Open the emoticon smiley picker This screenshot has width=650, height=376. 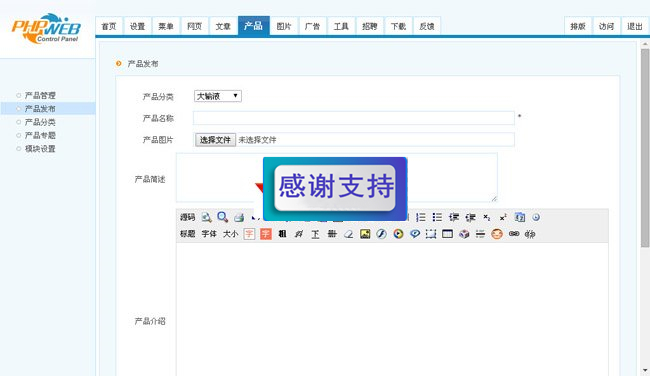point(497,234)
